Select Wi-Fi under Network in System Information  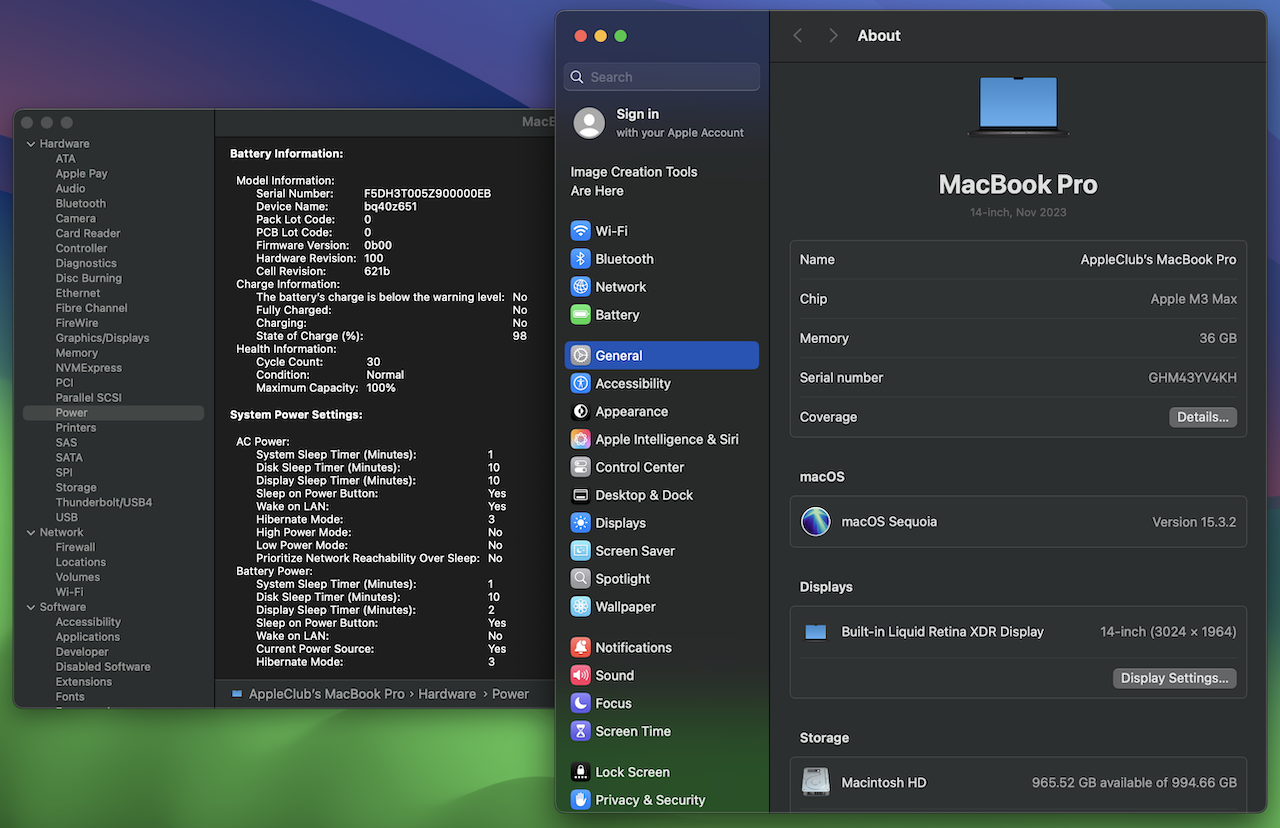69,592
